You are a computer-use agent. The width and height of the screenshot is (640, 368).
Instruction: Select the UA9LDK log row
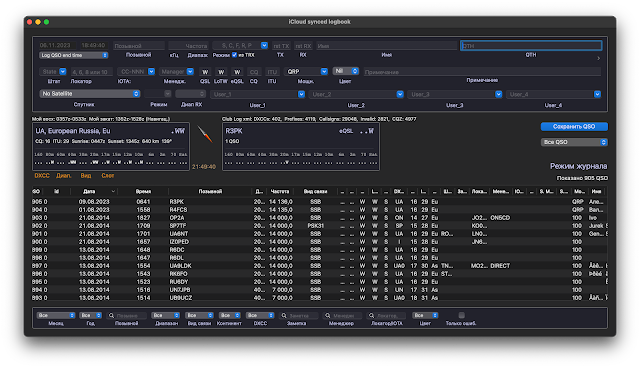point(319,266)
